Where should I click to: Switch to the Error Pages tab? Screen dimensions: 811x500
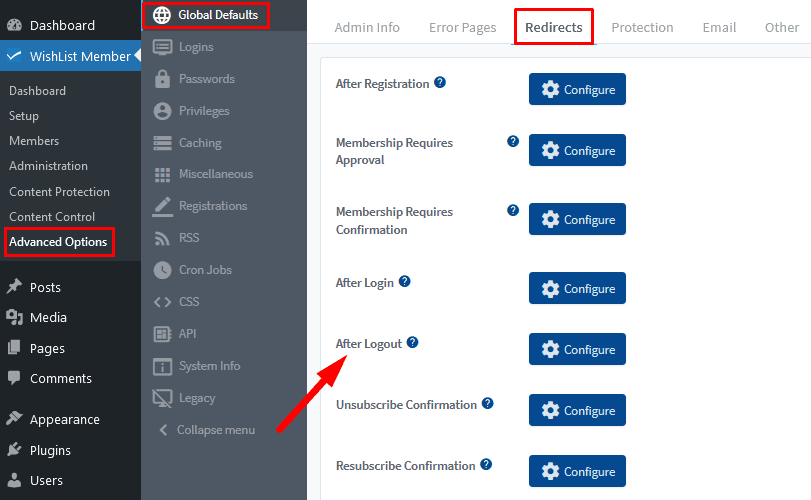pyautogui.click(x=462, y=27)
